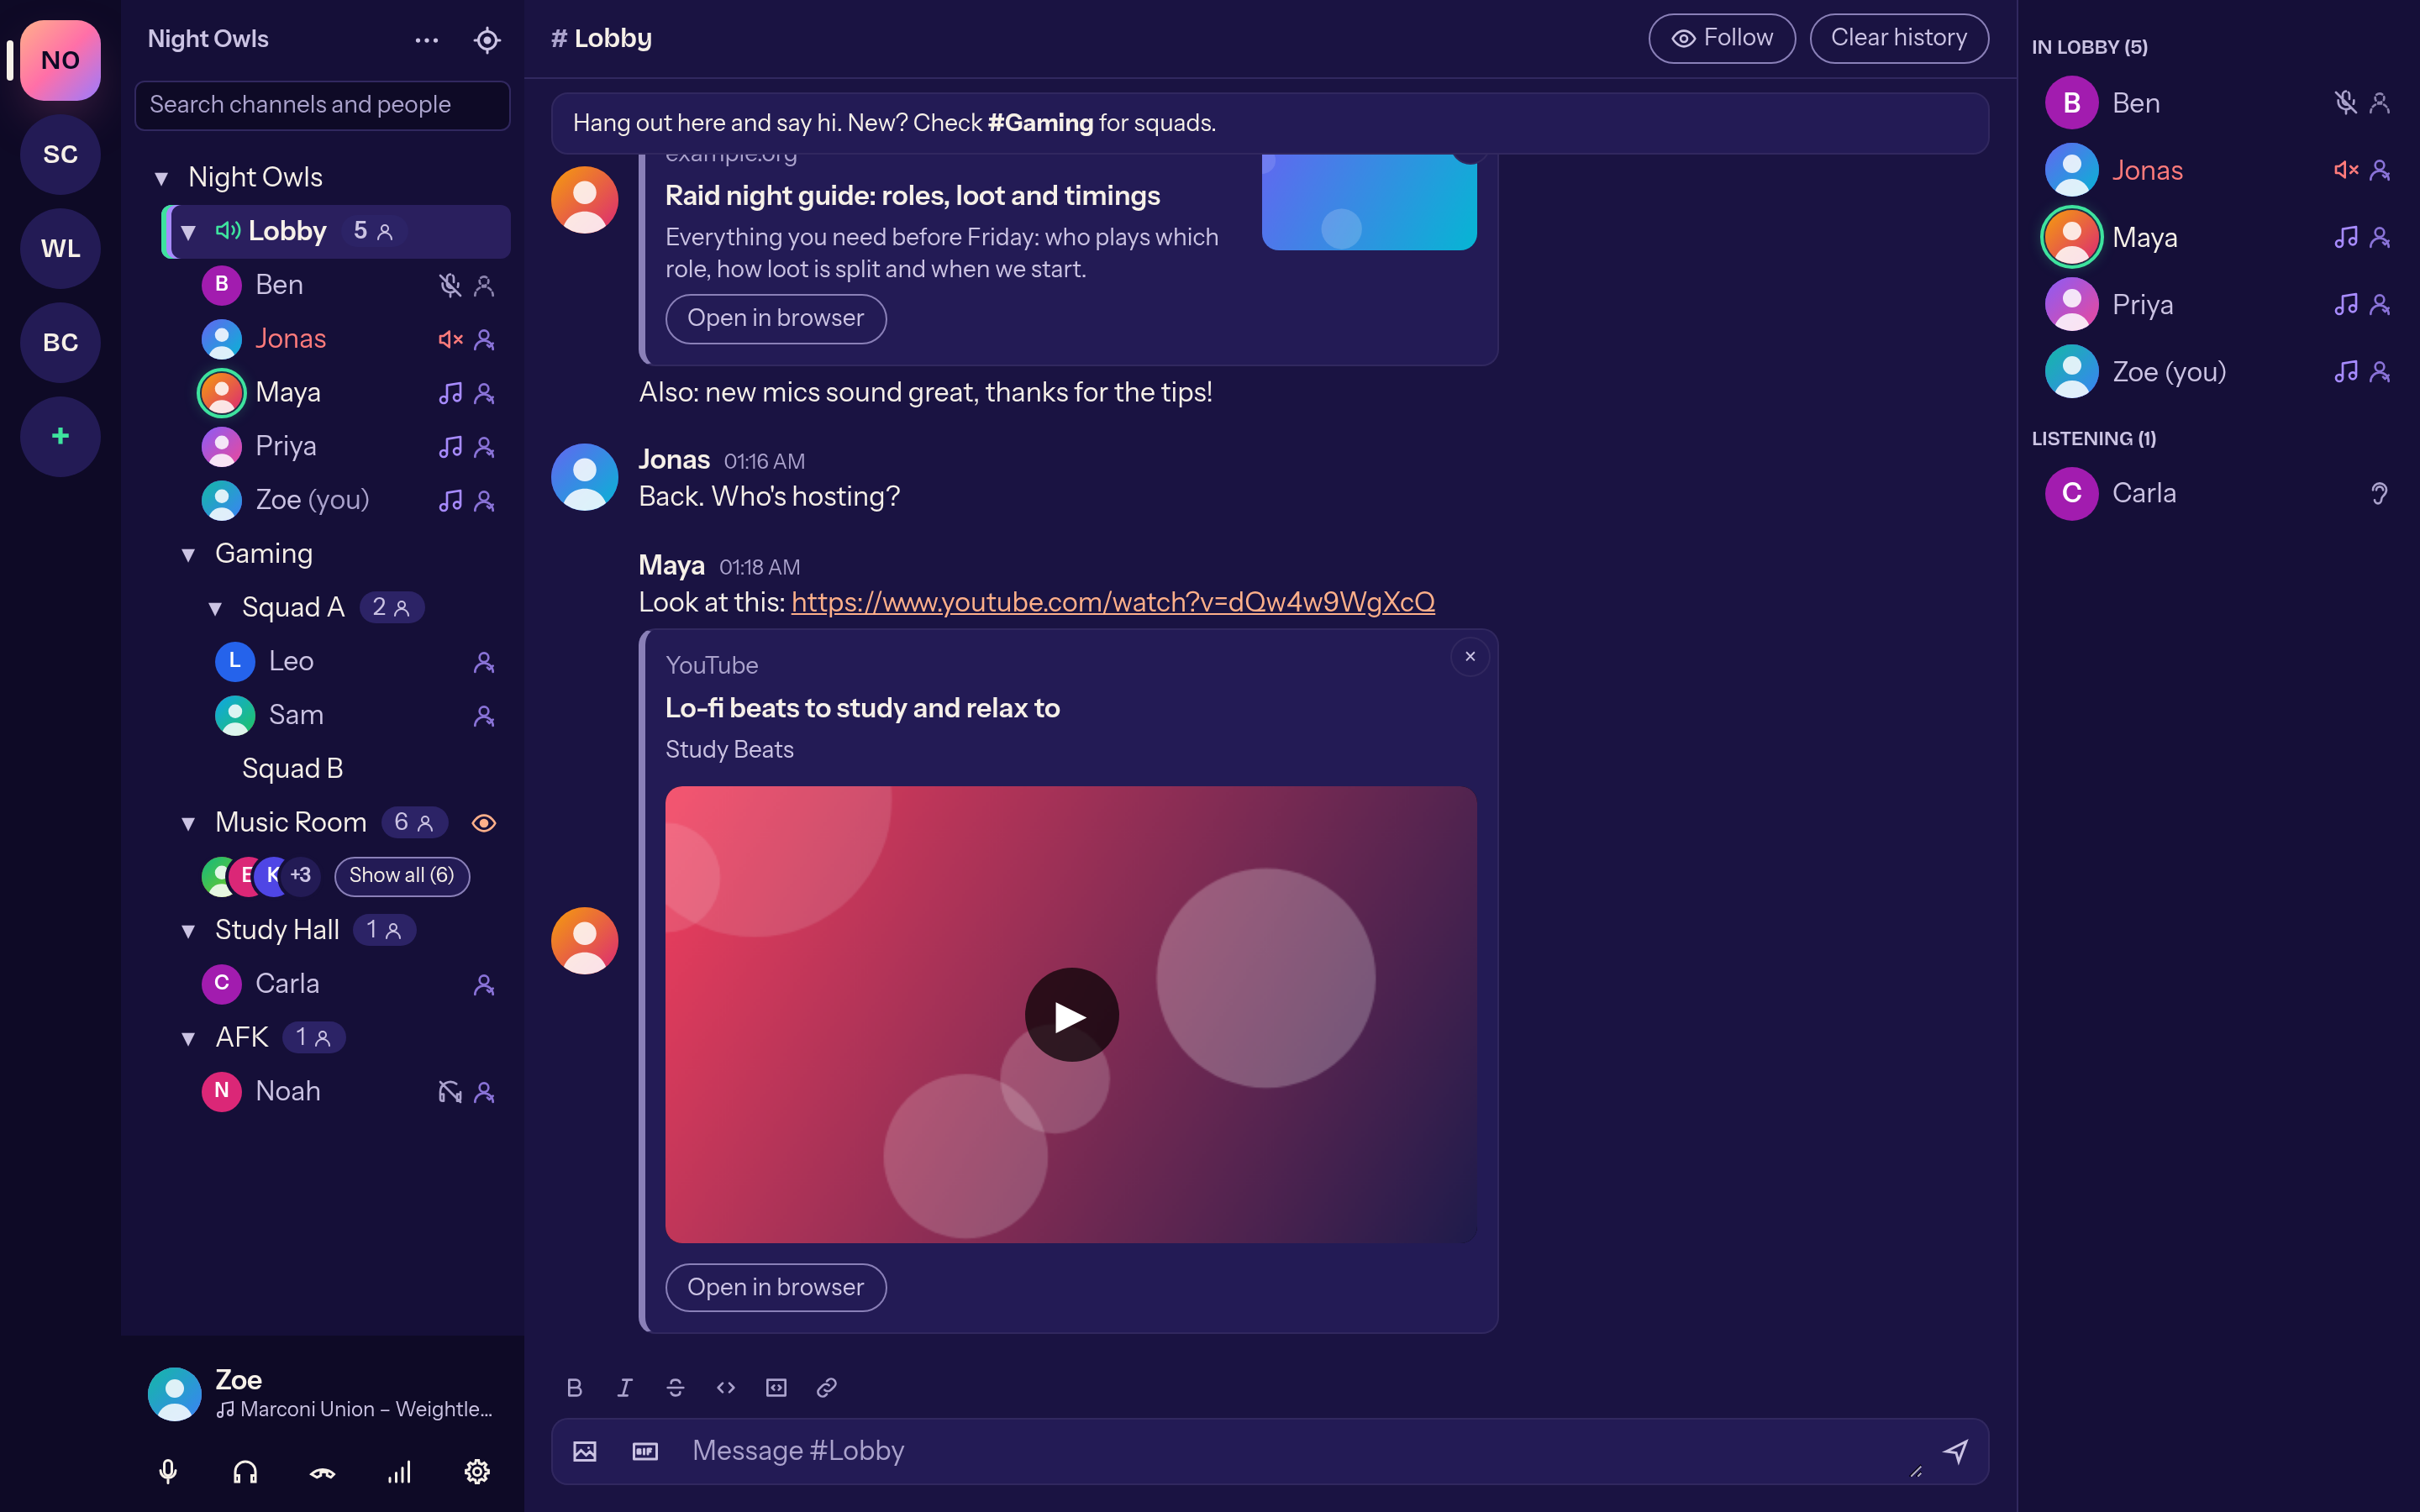Screen dimensions: 2420x1512
Task: Switch to WL server
Action: 60,248
